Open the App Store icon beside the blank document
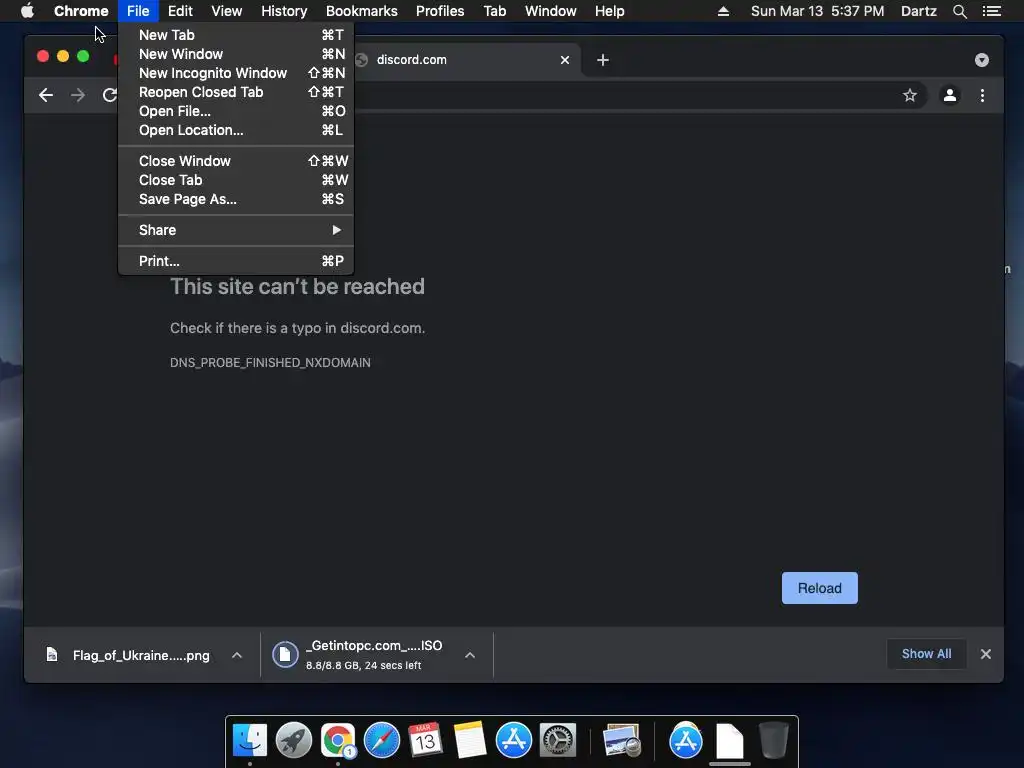This screenshot has height=768, width=1024. click(686, 741)
